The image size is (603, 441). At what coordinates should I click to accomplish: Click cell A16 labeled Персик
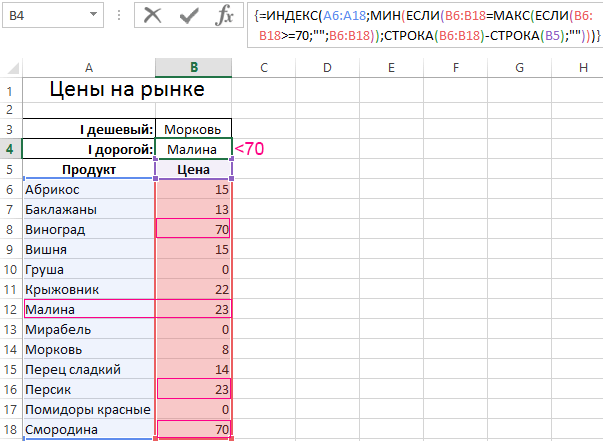point(89,389)
